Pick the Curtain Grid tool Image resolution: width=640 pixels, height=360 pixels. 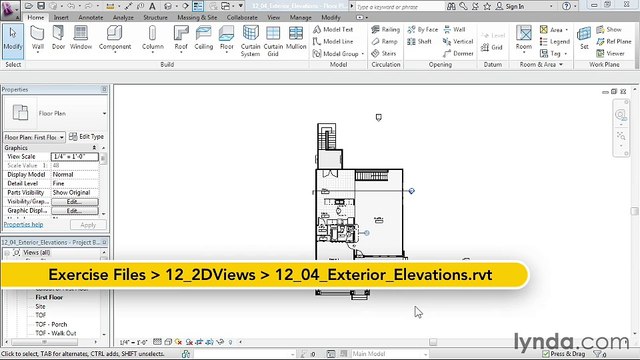coord(273,41)
